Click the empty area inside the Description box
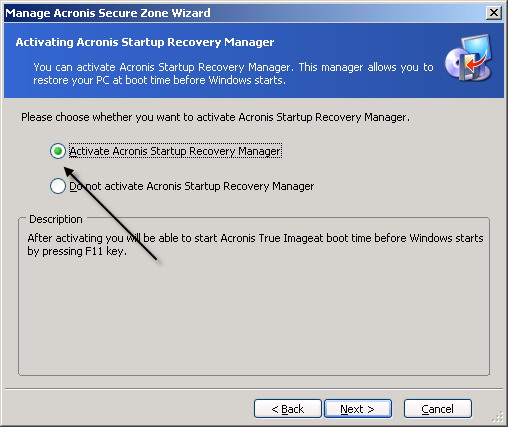 tap(253, 317)
